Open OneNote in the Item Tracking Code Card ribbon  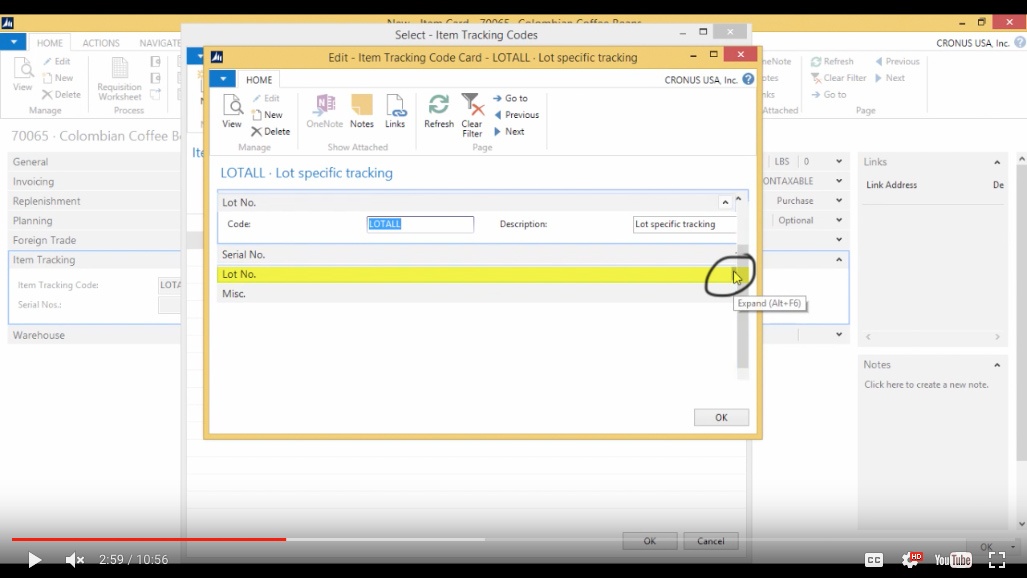point(325,111)
